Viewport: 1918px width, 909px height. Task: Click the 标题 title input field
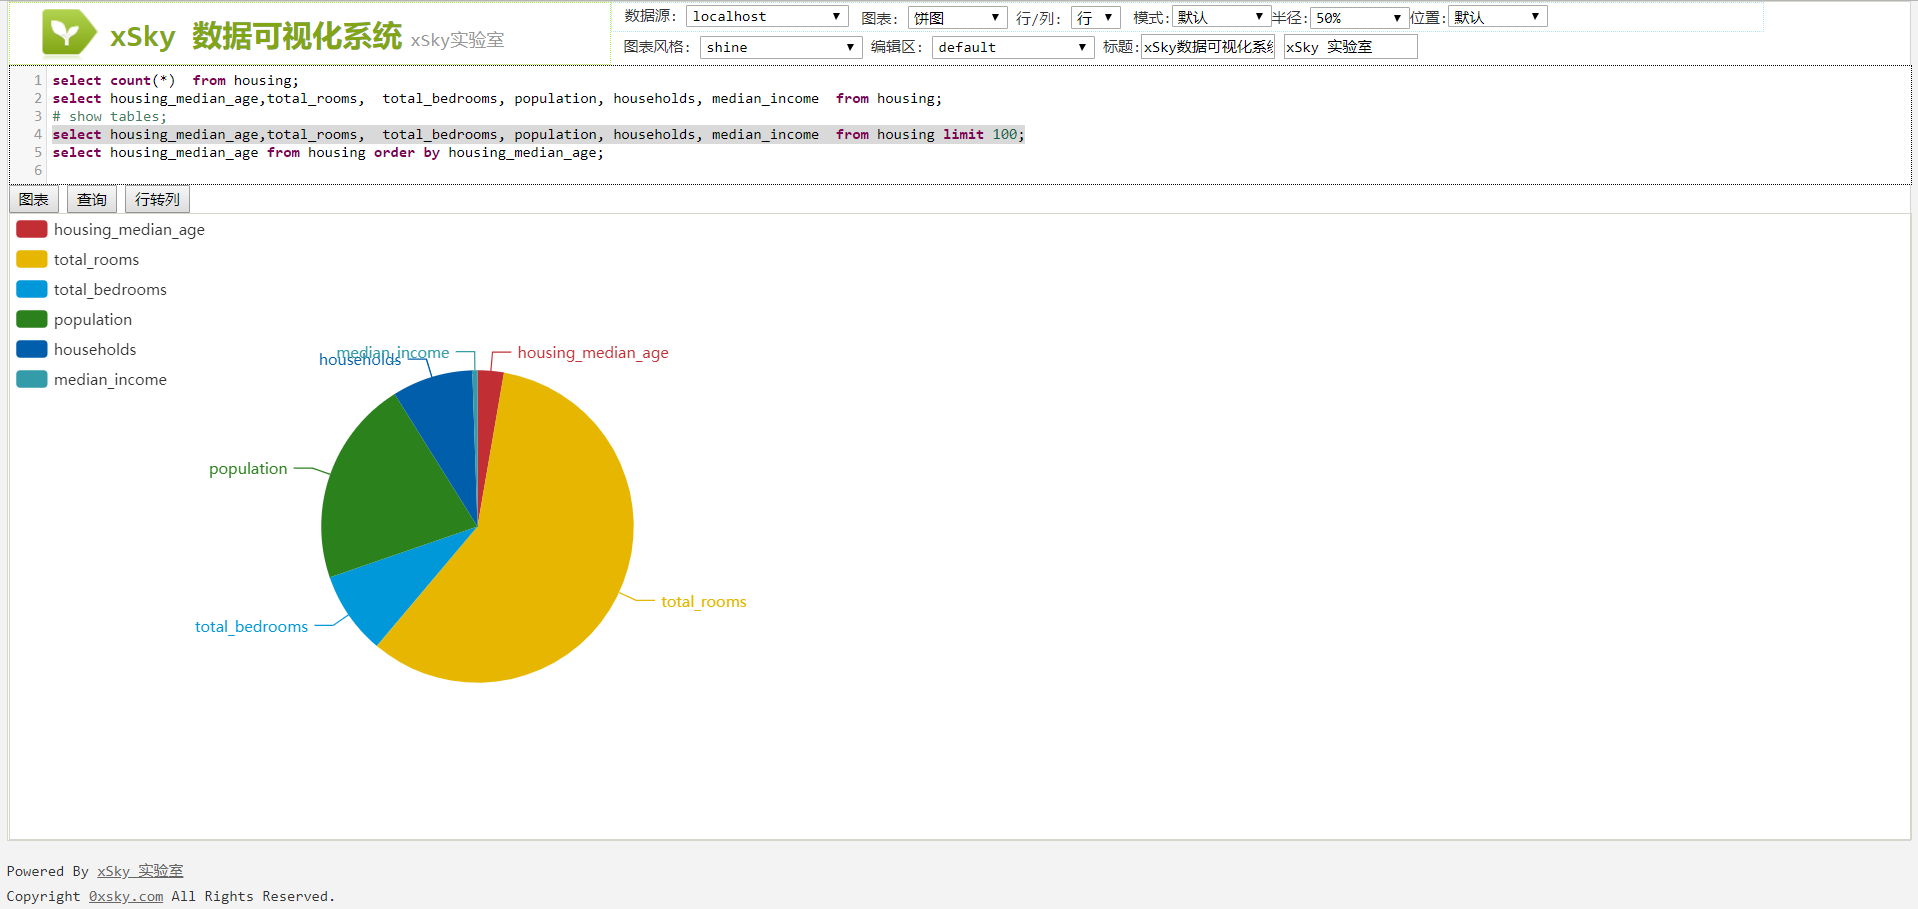1208,47
